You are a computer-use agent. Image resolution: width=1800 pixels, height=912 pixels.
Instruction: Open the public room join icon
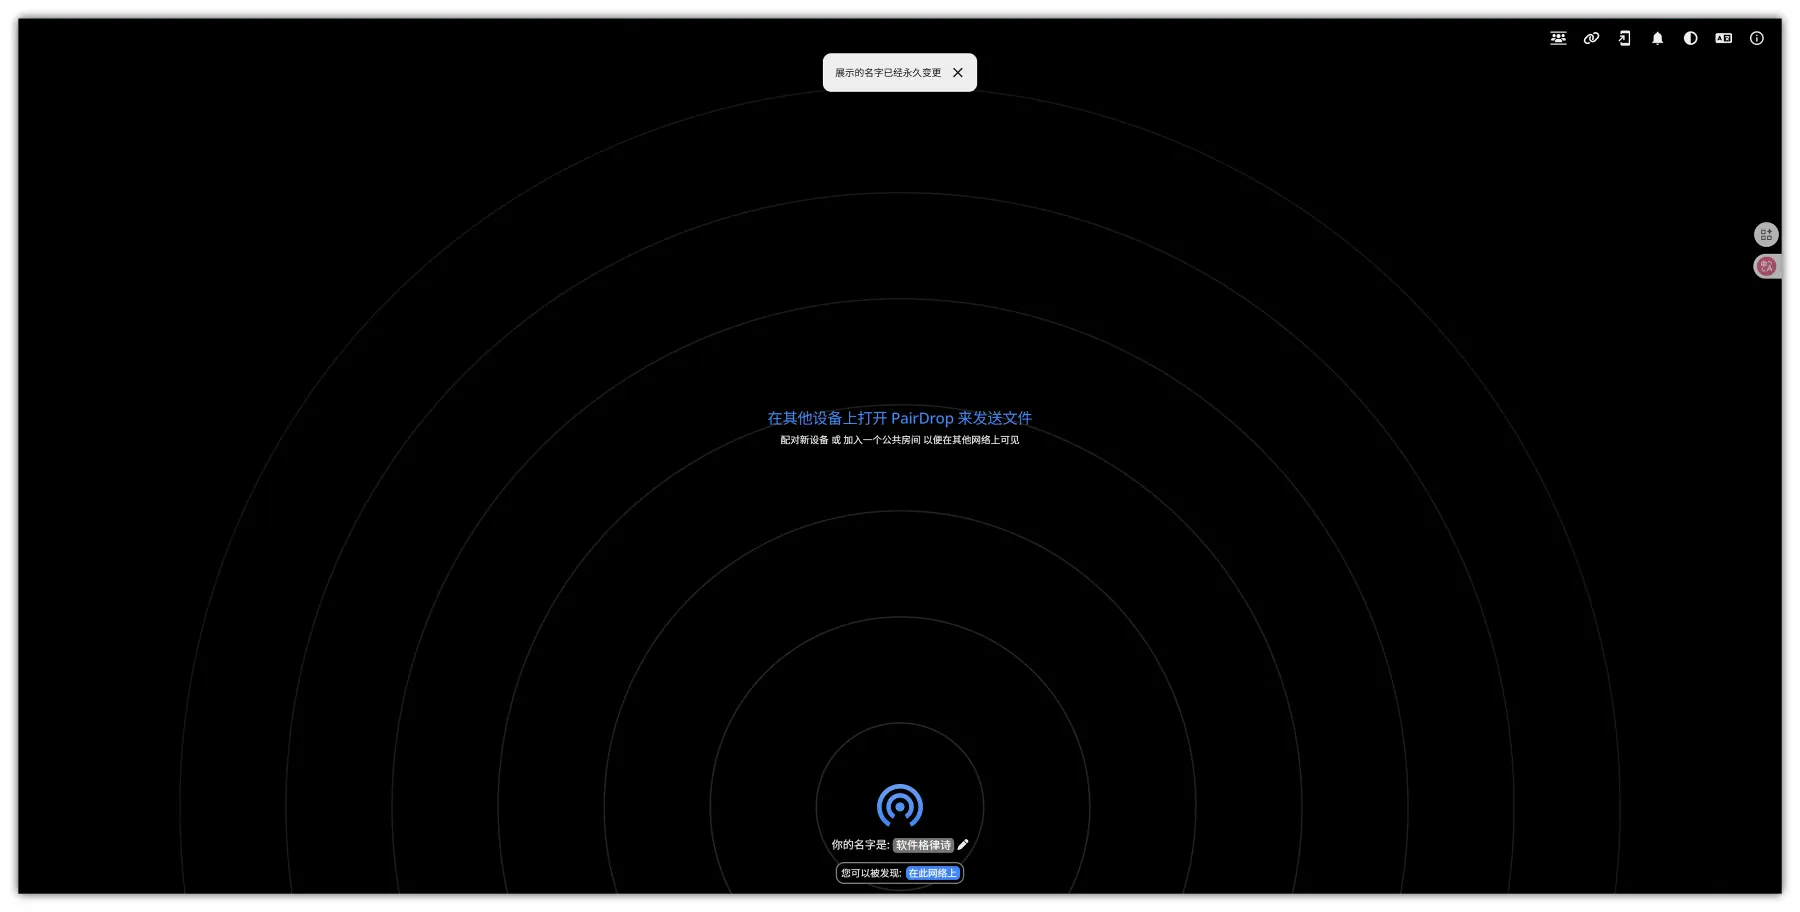click(1558, 38)
